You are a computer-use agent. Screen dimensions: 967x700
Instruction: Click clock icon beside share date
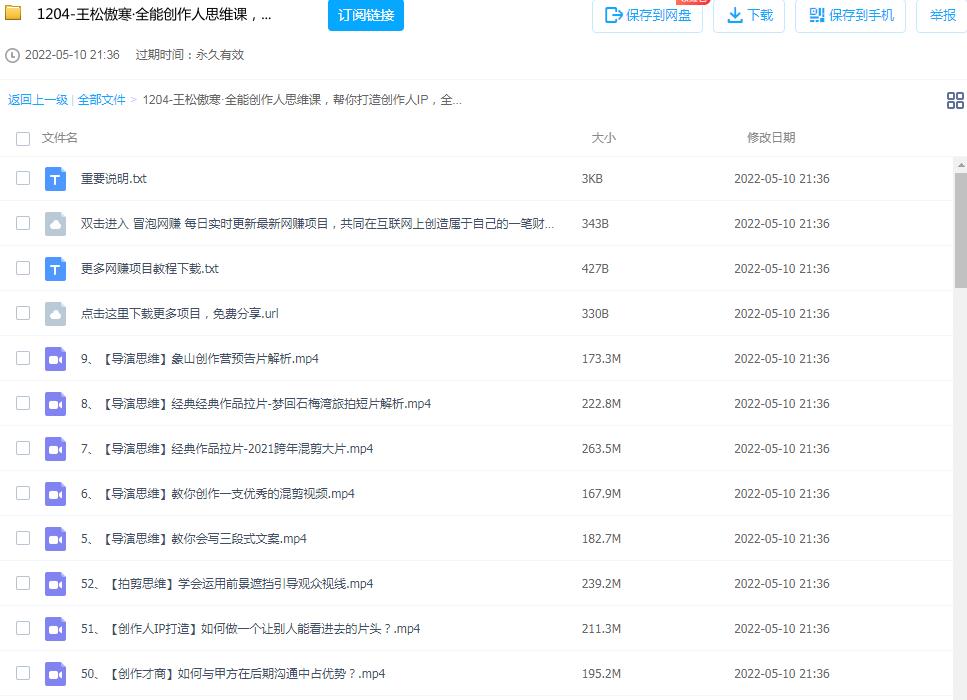(12, 56)
